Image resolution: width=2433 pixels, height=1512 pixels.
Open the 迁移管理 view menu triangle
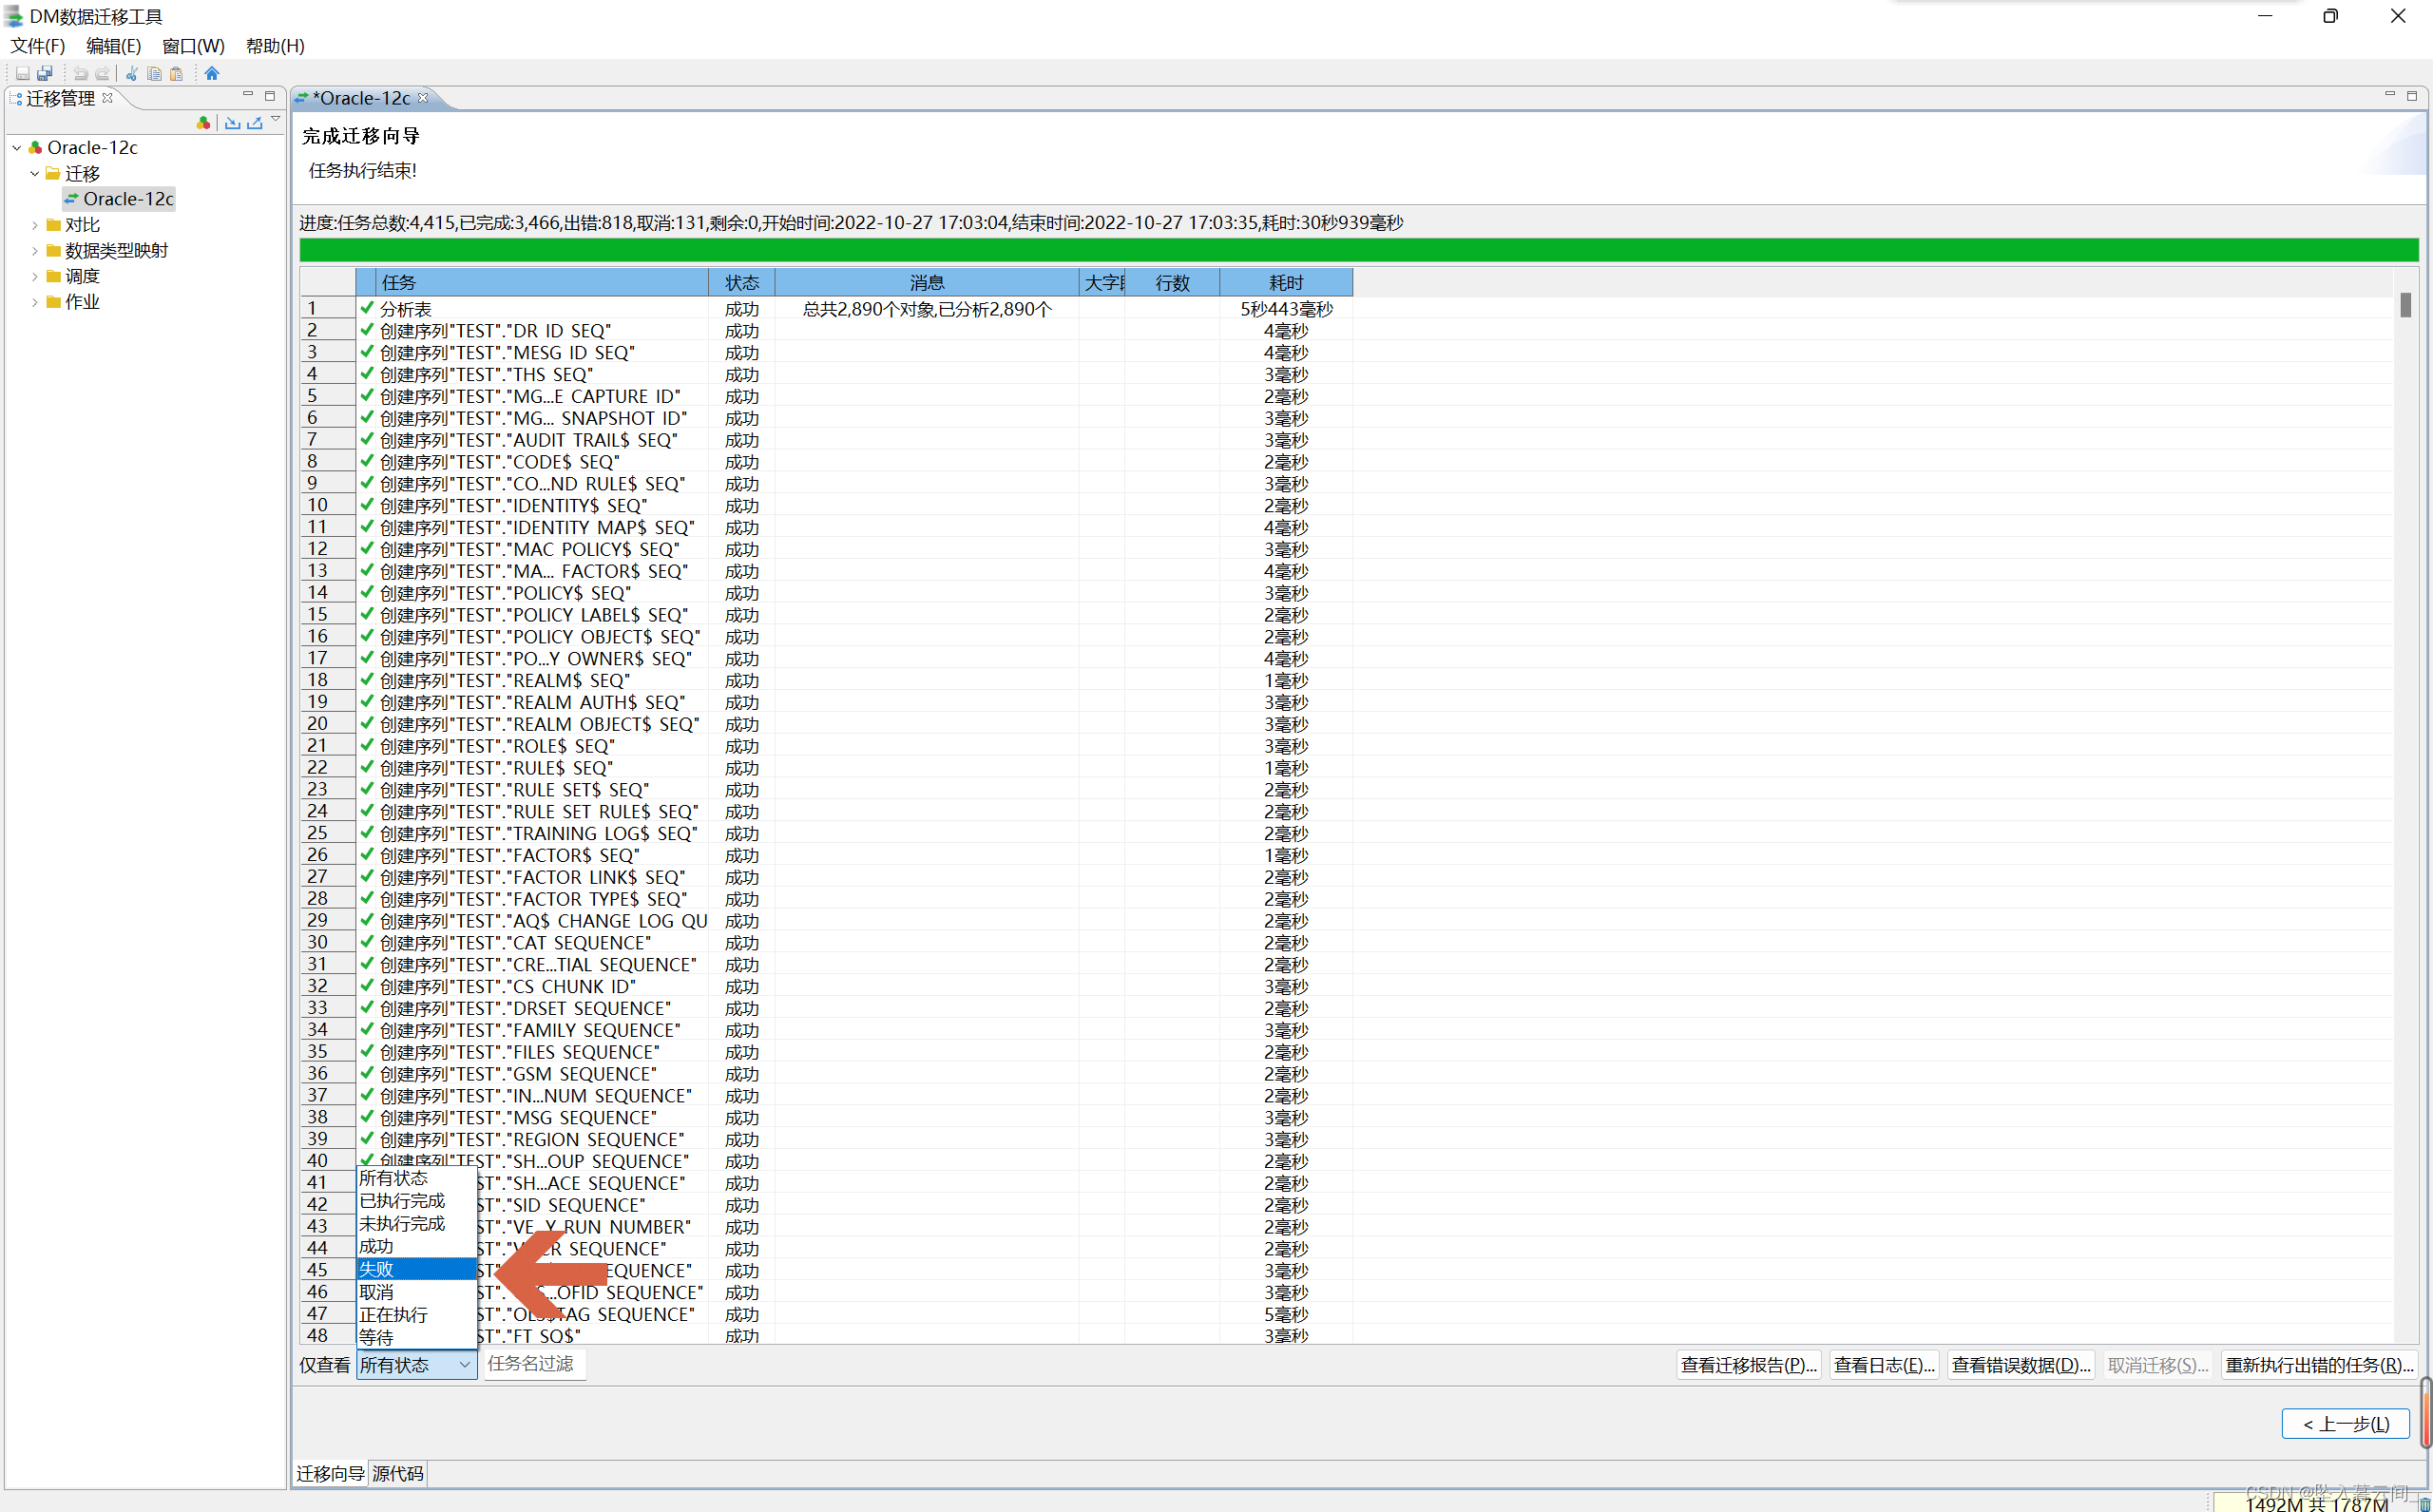tap(276, 120)
